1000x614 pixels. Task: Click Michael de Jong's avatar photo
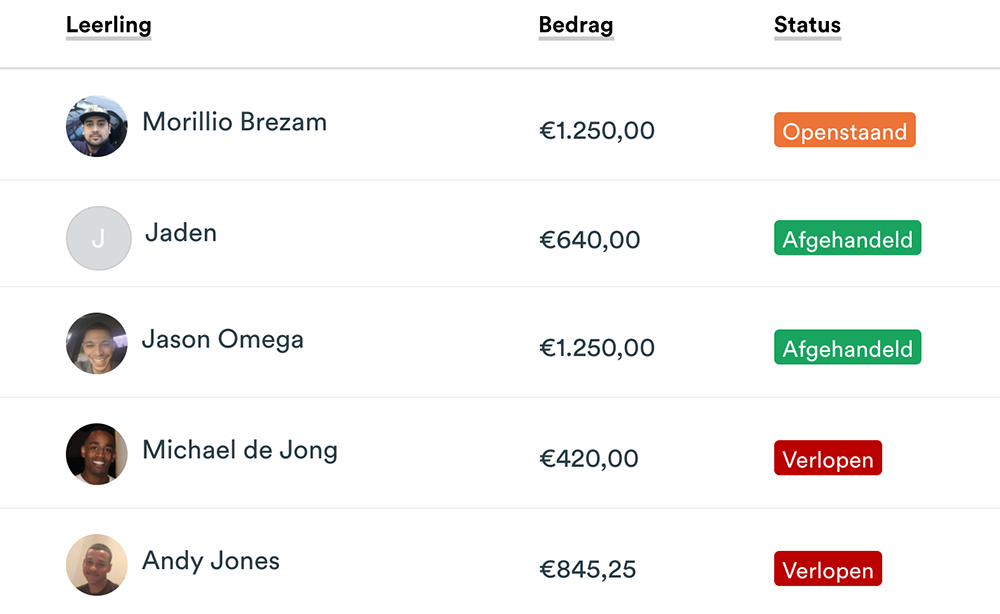tap(97, 454)
